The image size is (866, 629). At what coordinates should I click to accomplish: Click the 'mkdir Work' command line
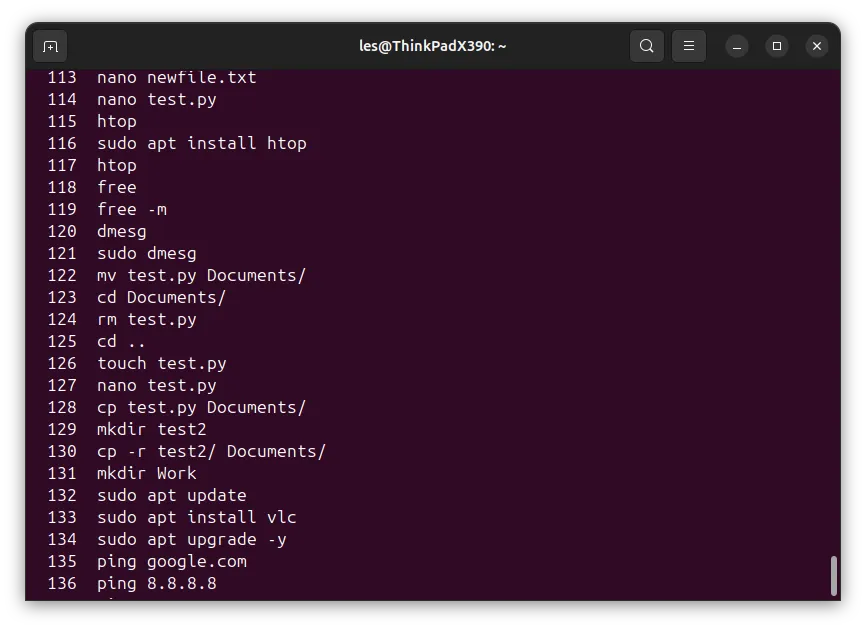pyautogui.click(x=122, y=473)
